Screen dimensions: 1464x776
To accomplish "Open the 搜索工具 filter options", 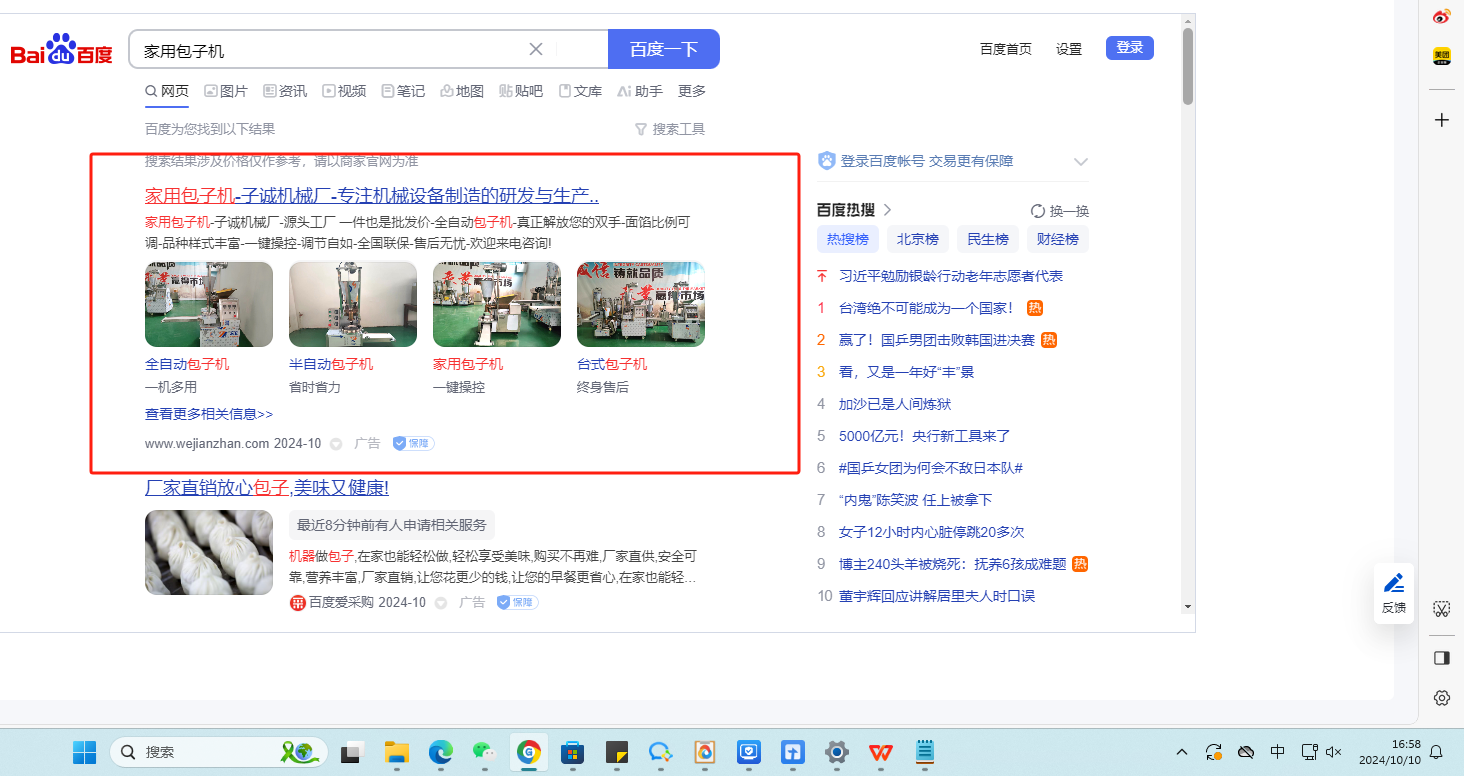I will tap(670, 129).
